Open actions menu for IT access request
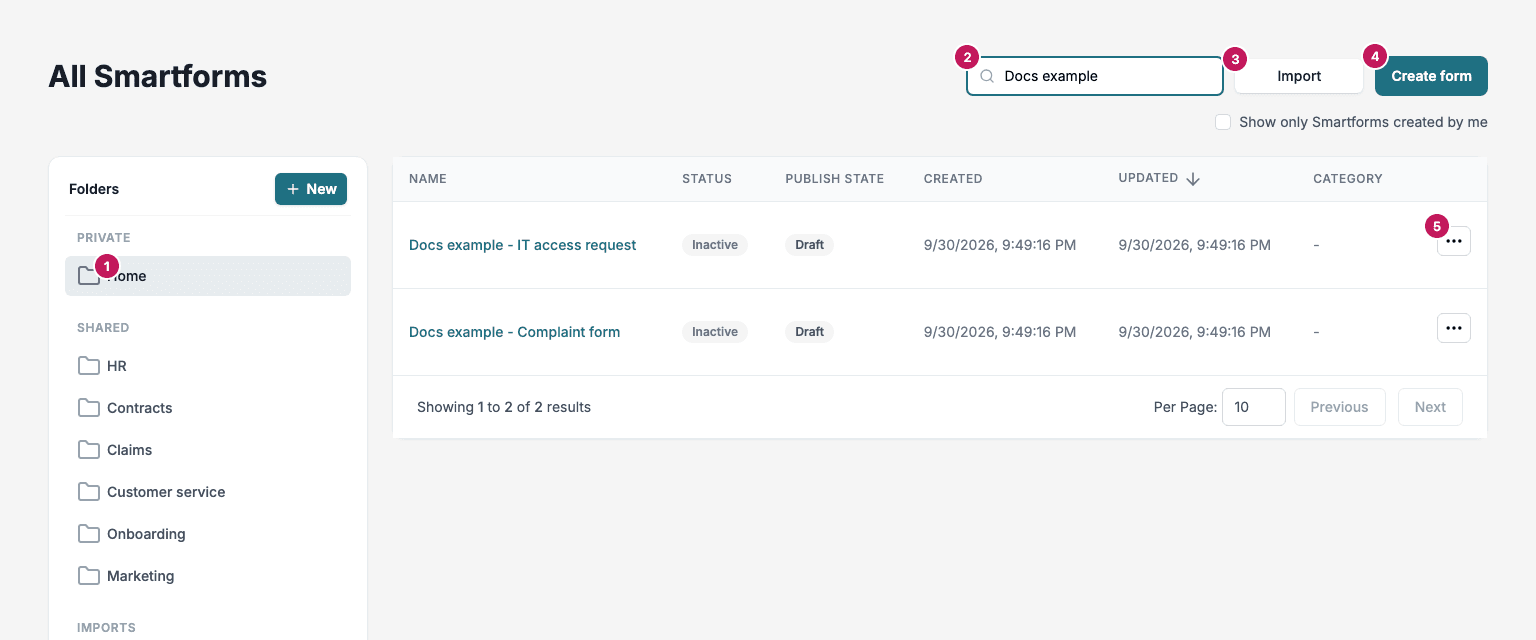 coord(1454,241)
